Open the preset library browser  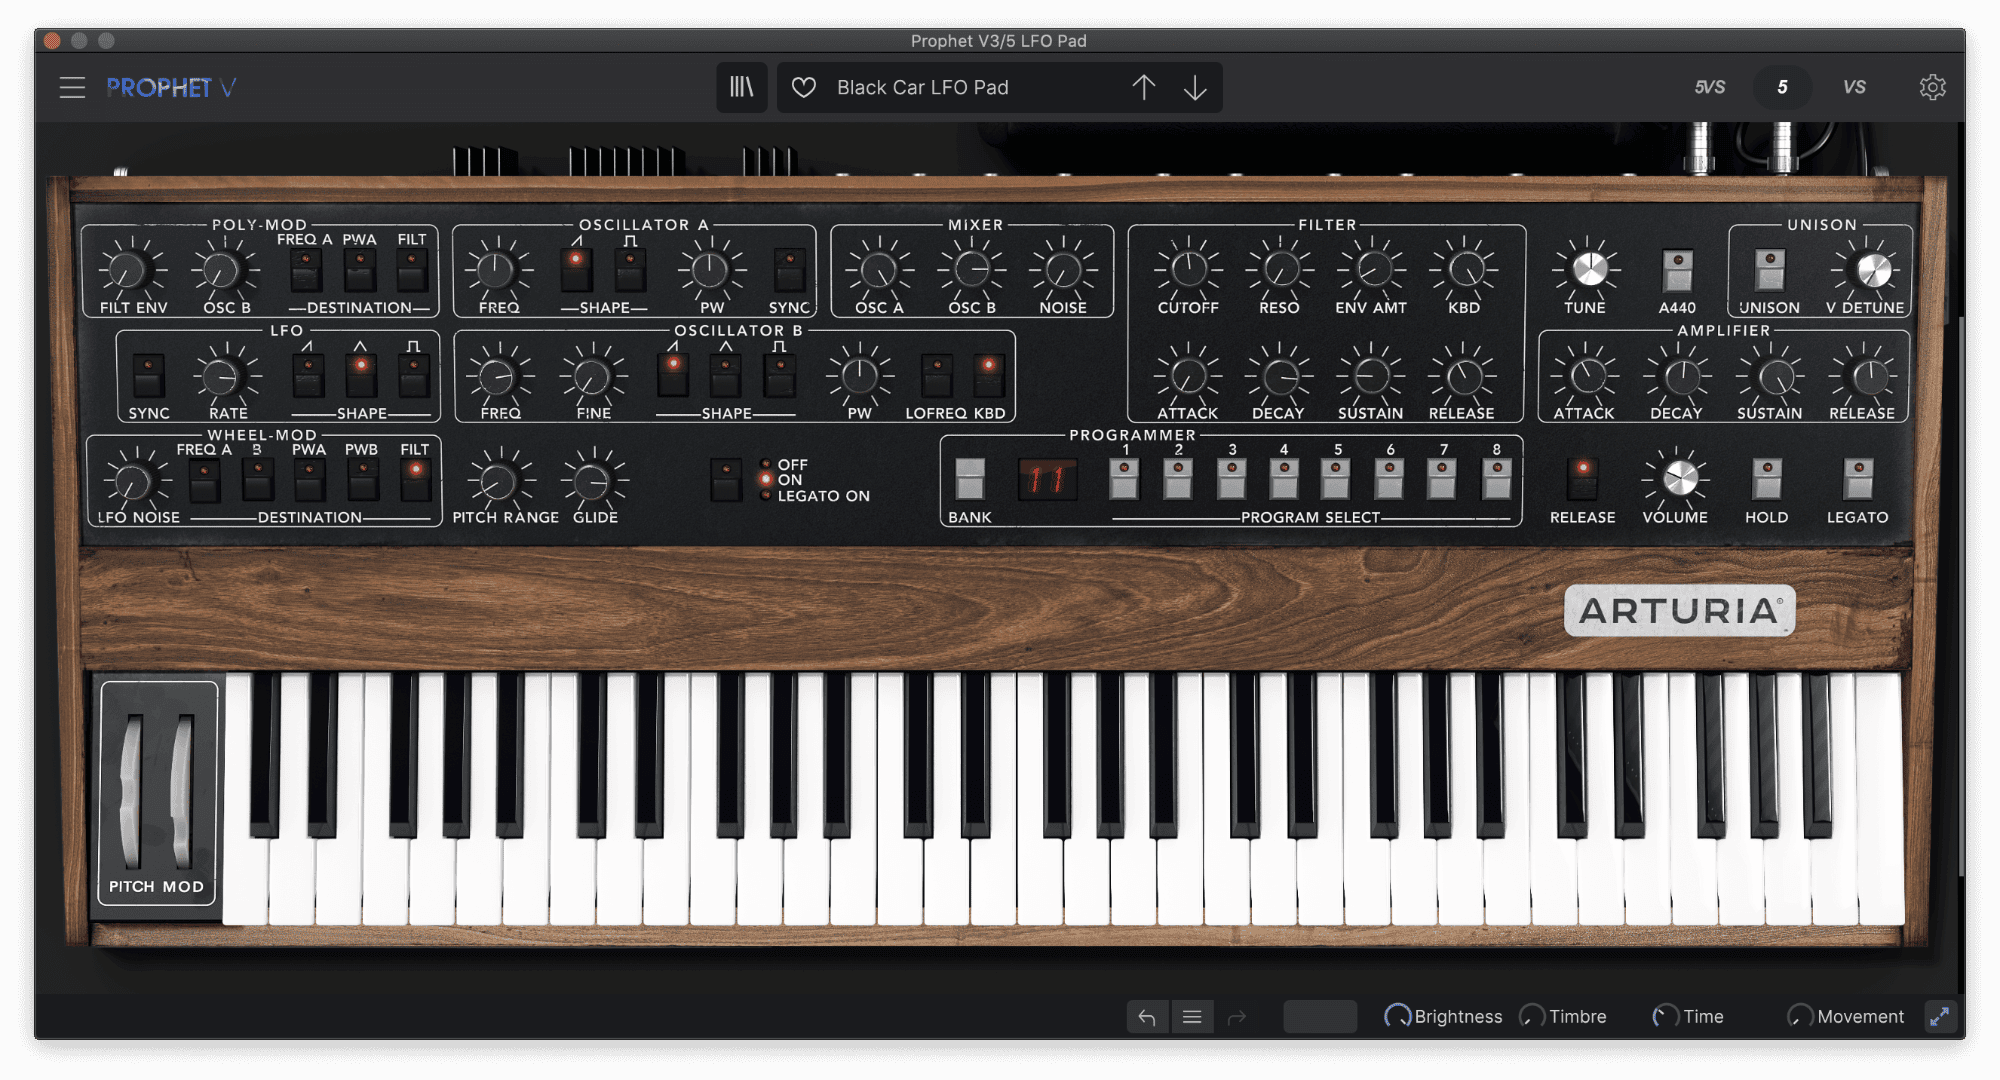point(741,88)
